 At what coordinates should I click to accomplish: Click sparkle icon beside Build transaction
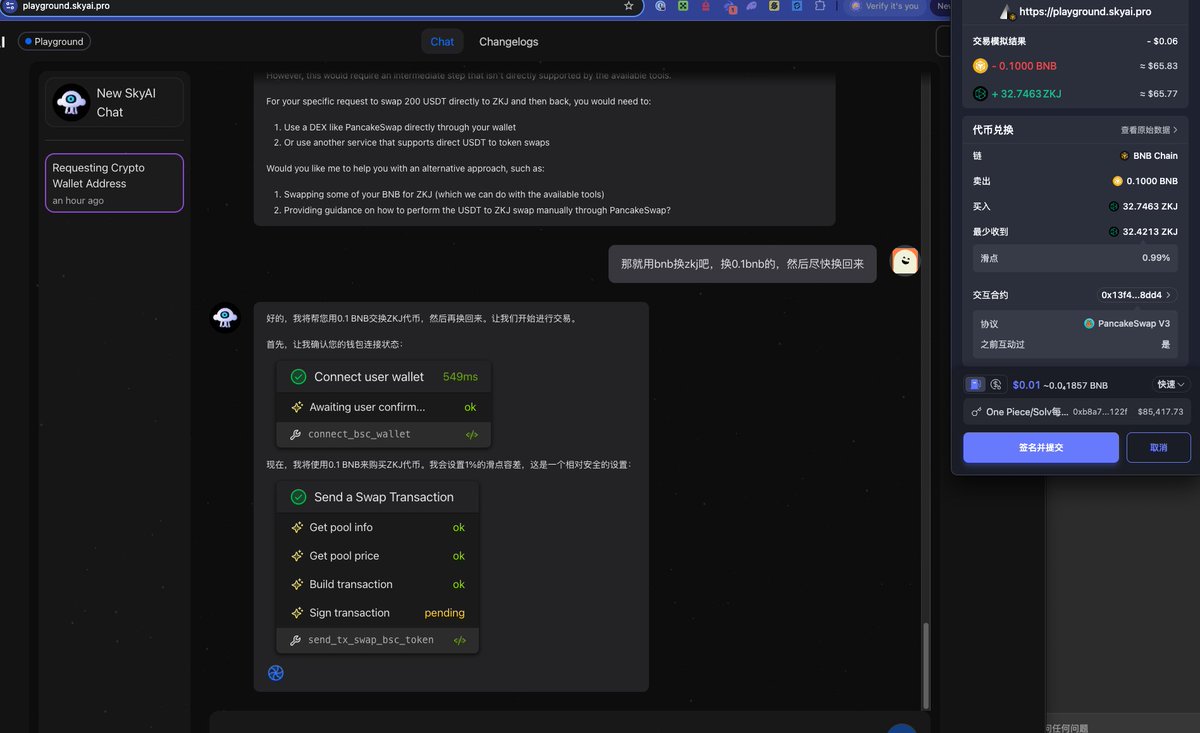[x=297, y=584]
